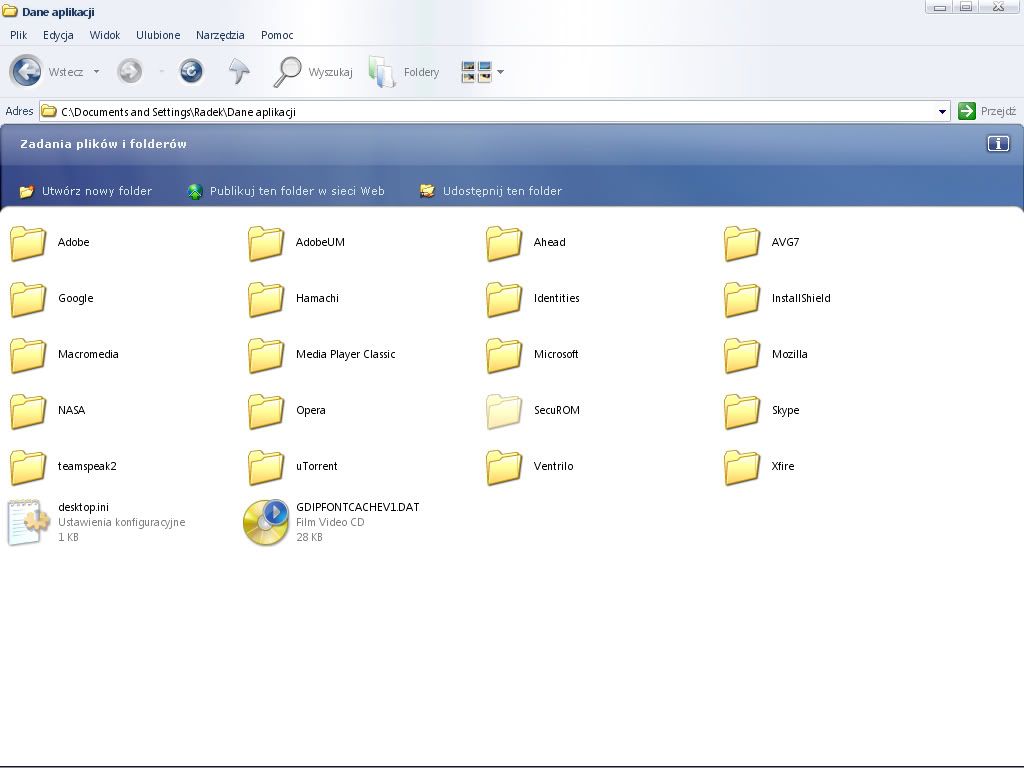Open the Plik menu
The height and width of the screenshot is (768, 1024).
tap(18, 35)
